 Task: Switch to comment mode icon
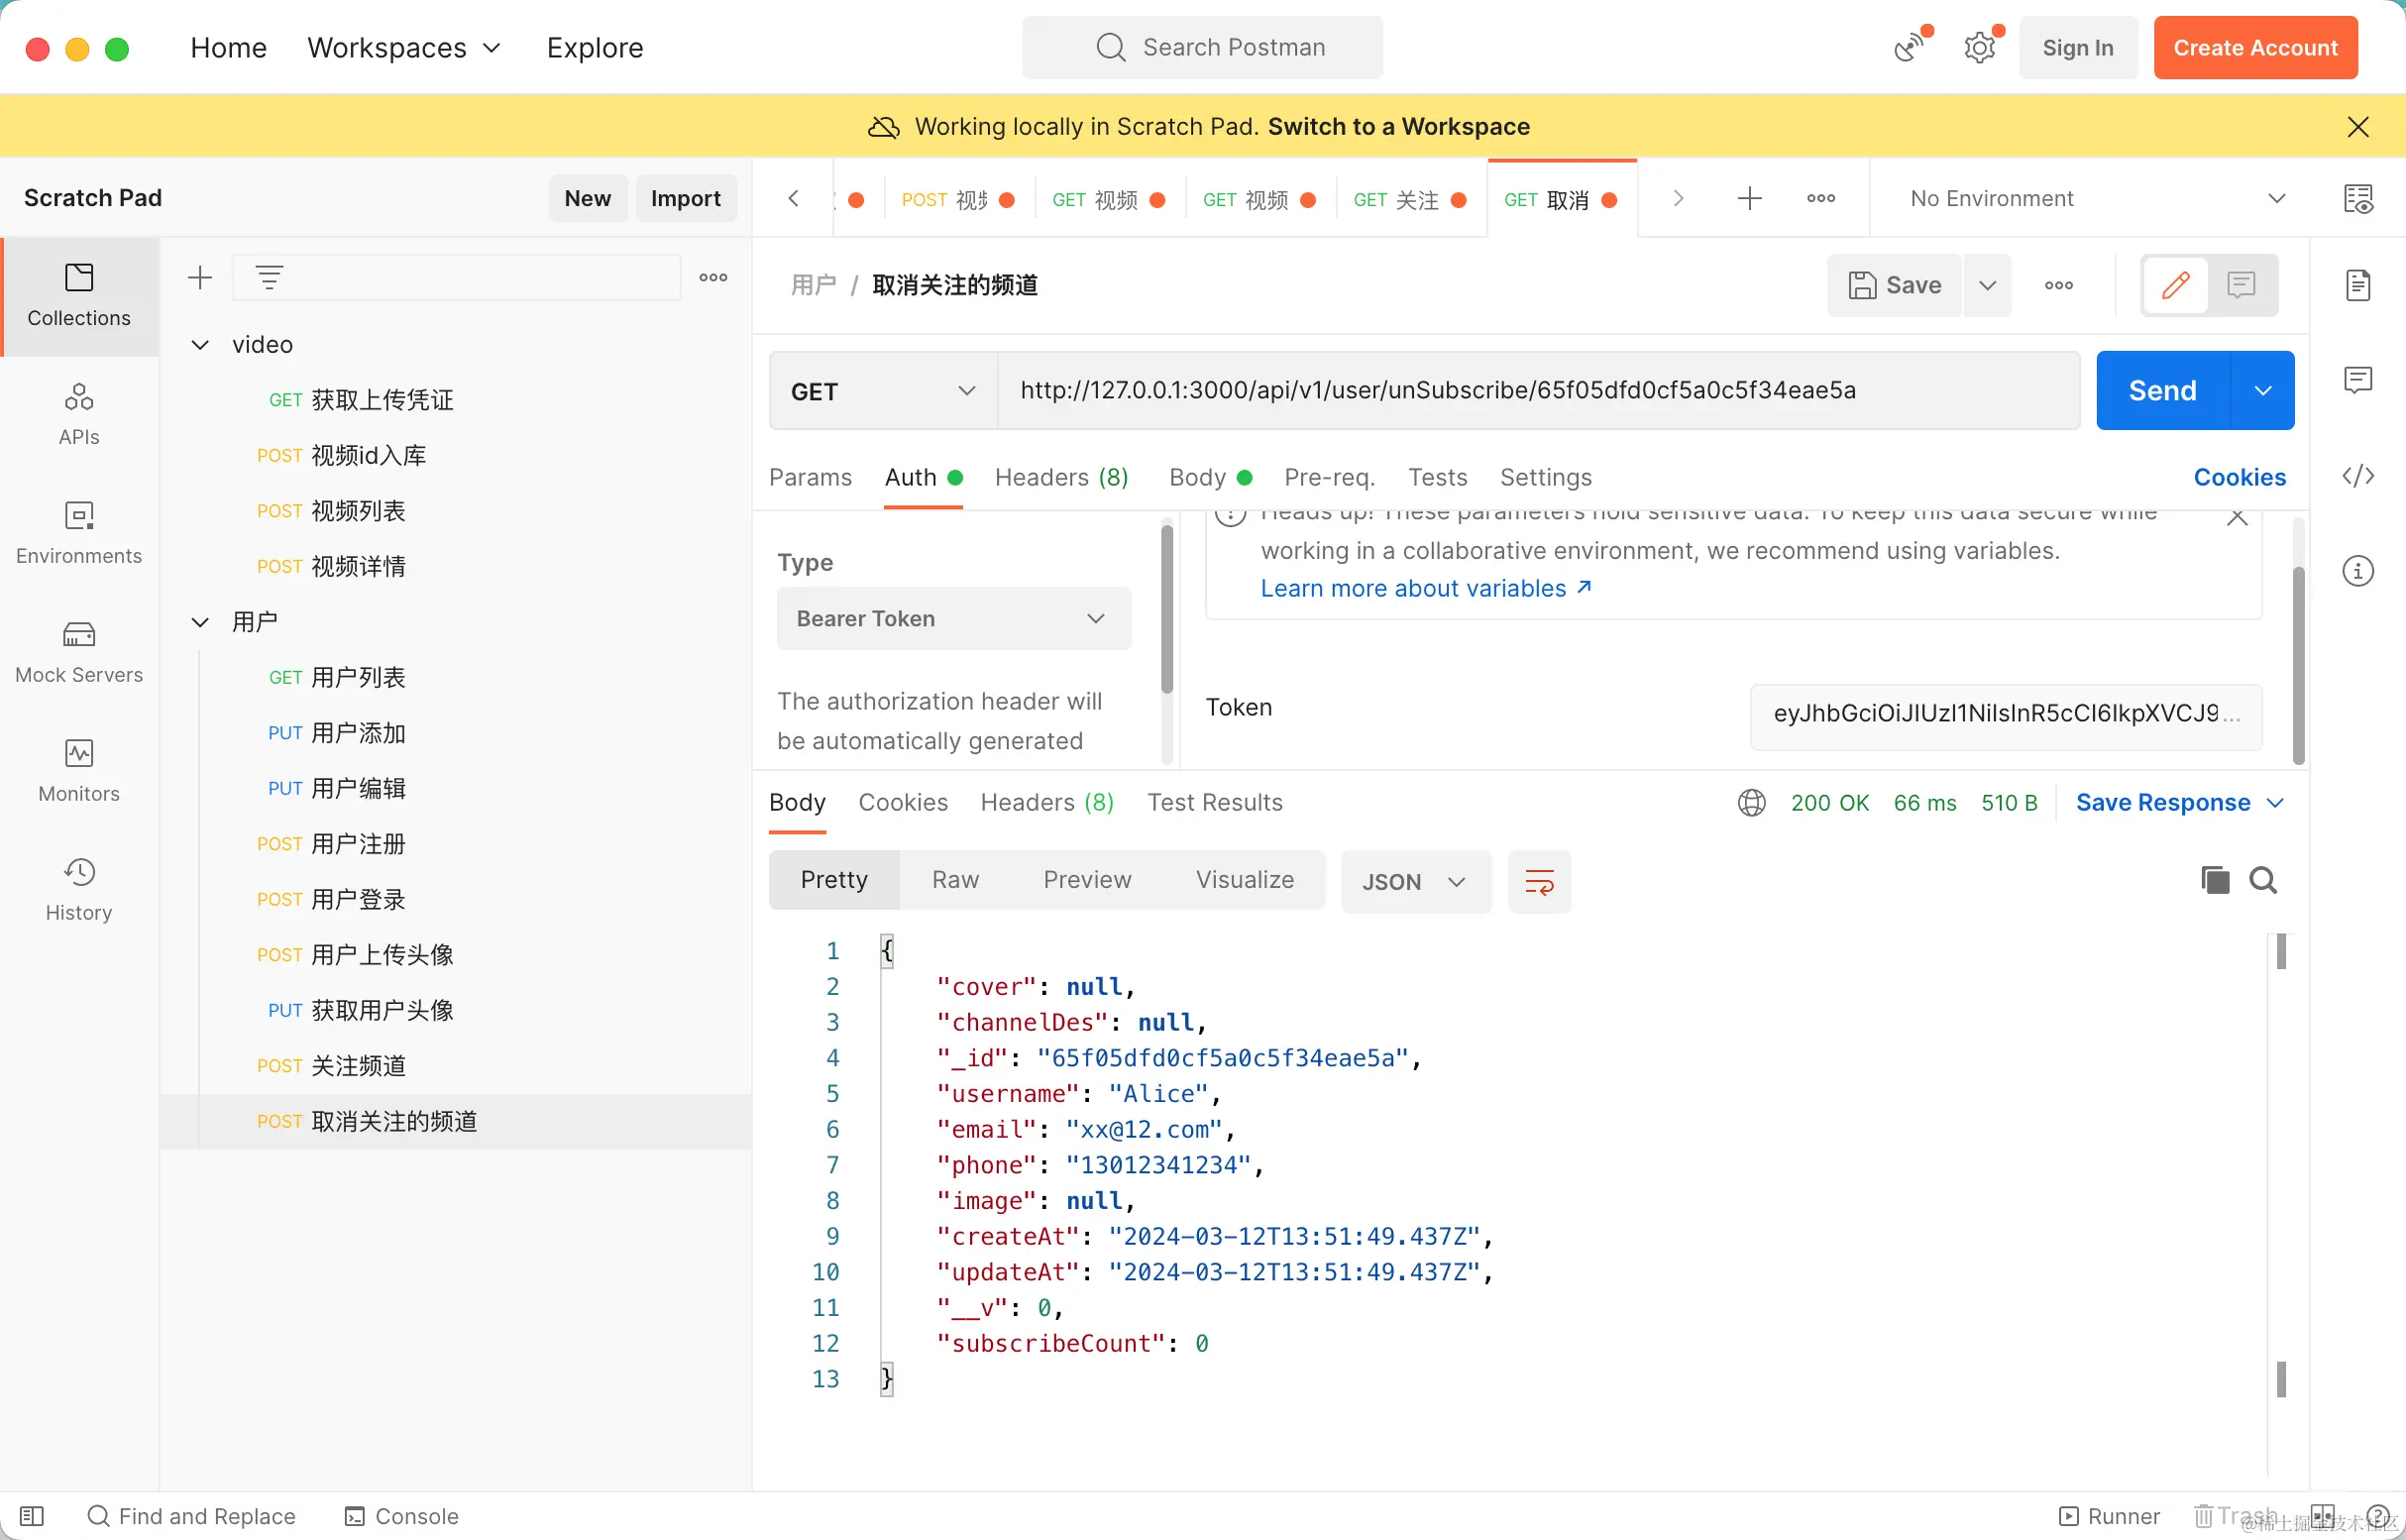click(x=2241, y=285)
